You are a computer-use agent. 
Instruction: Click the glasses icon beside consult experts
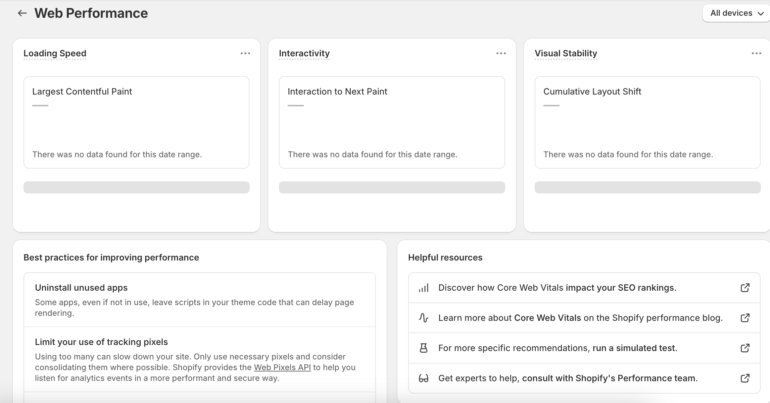pos(423,378)
